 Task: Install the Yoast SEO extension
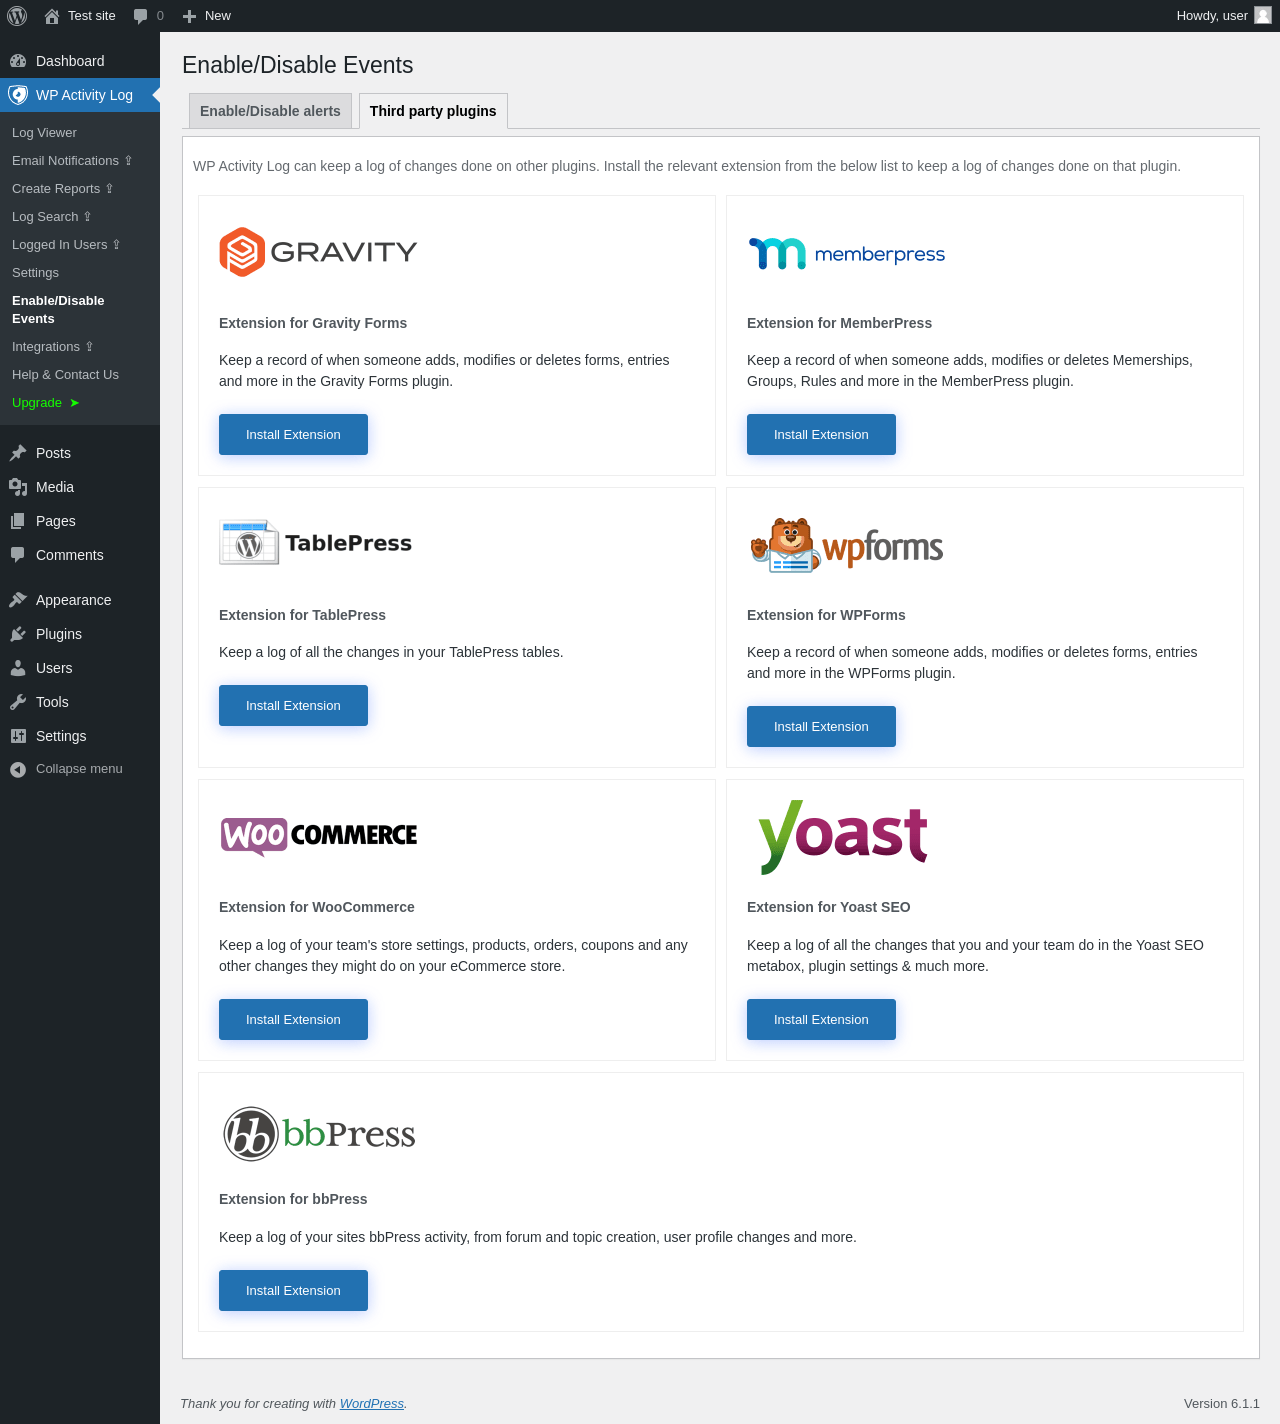click(x=821, y=1020)
